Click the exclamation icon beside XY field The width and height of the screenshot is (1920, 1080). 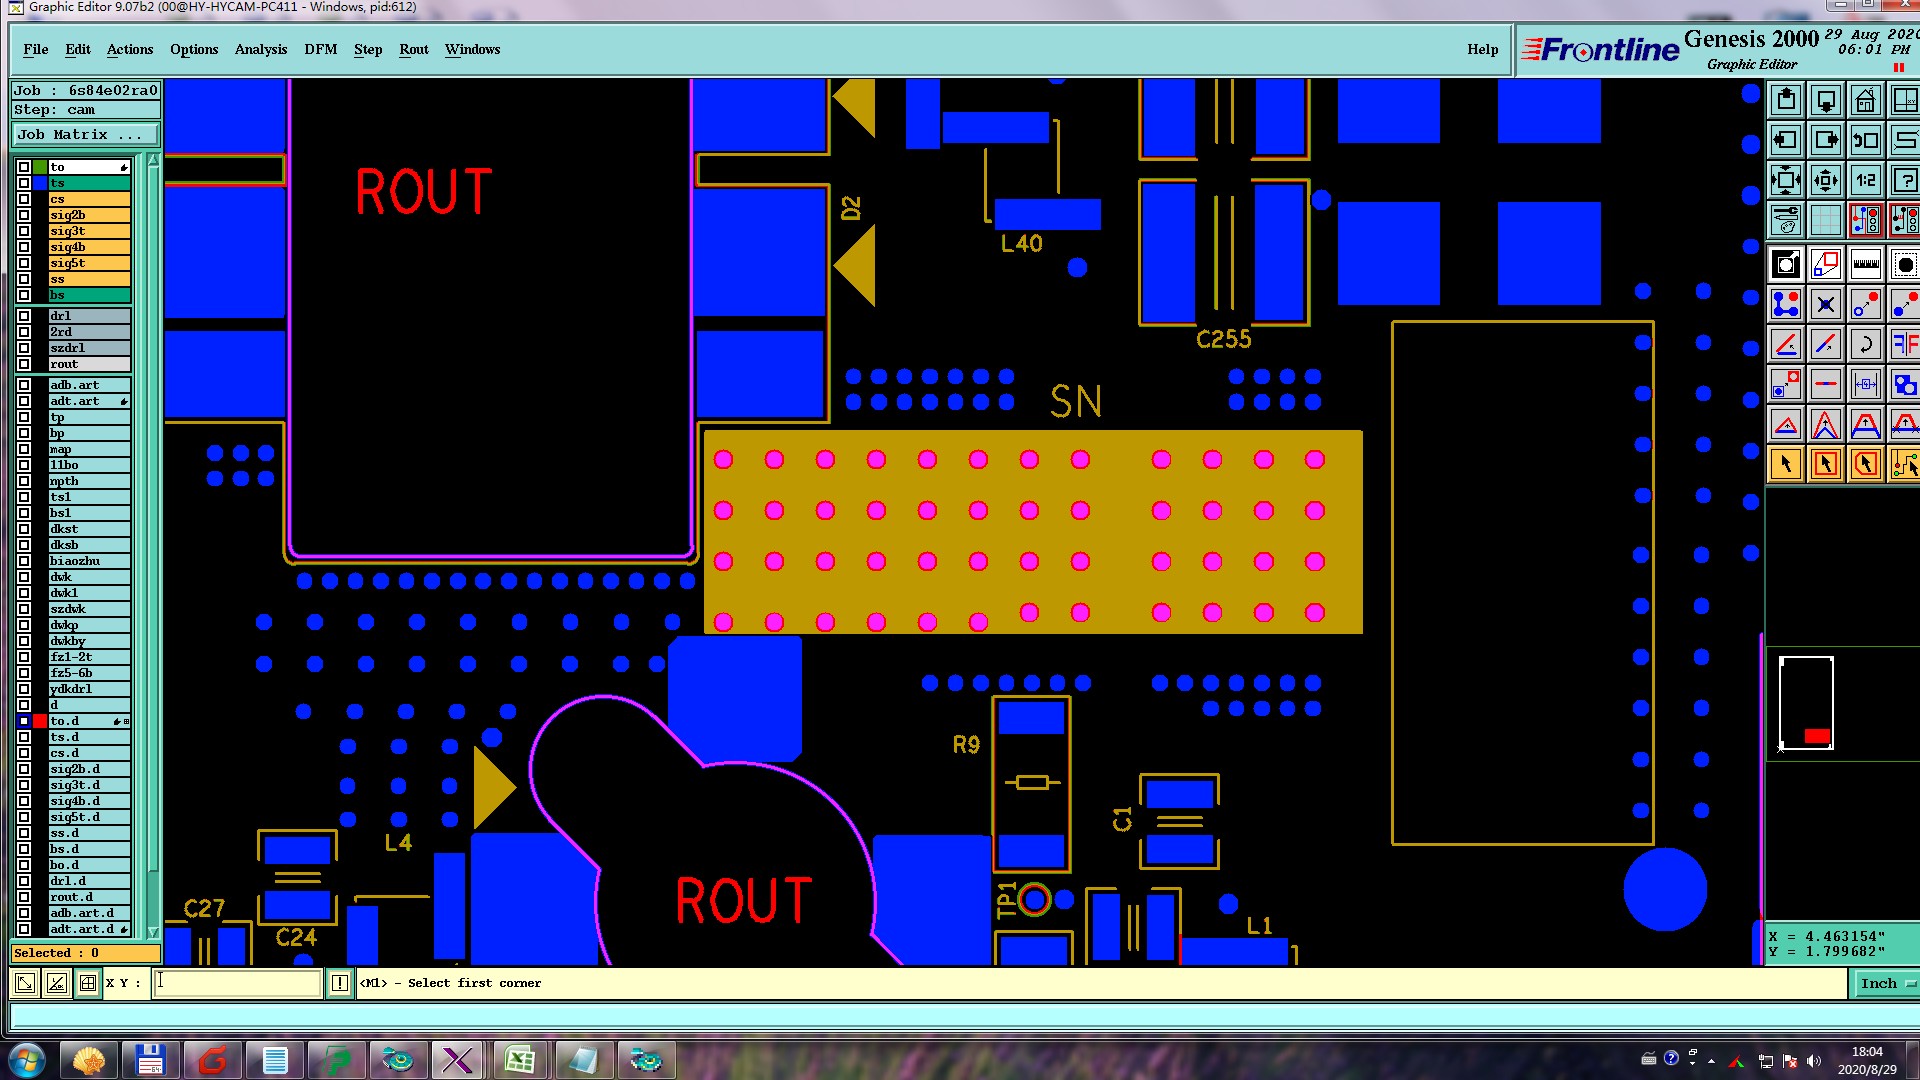coord(340,983)
